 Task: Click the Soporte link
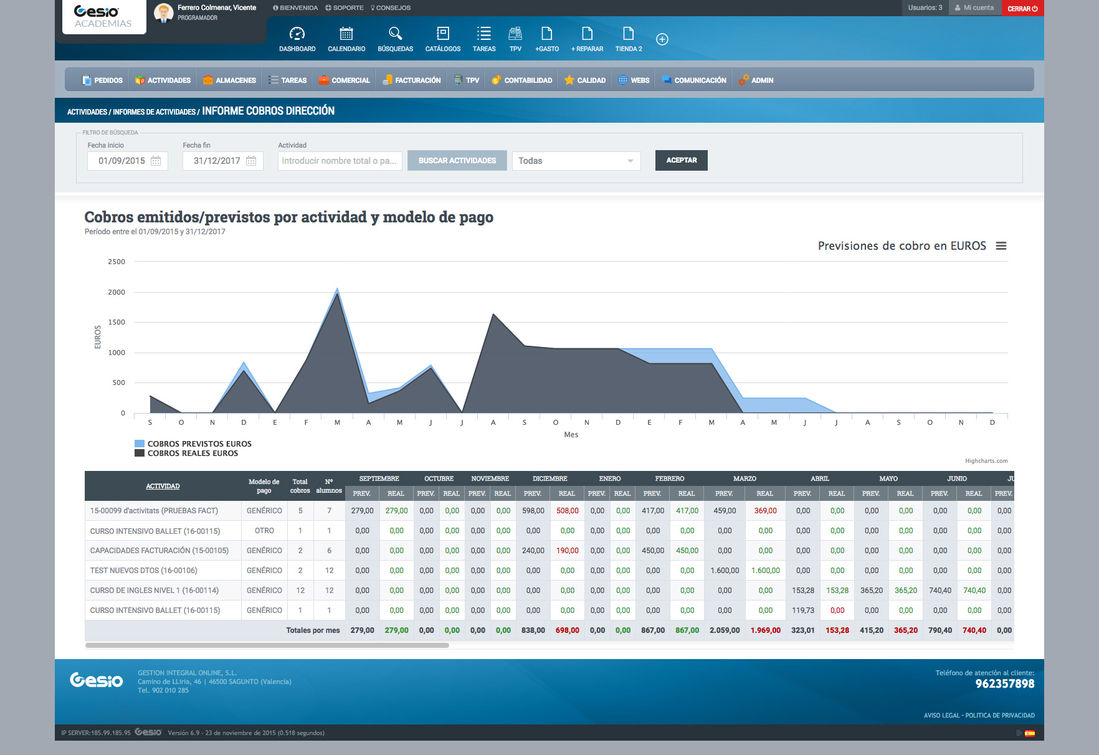coord(344,8)
